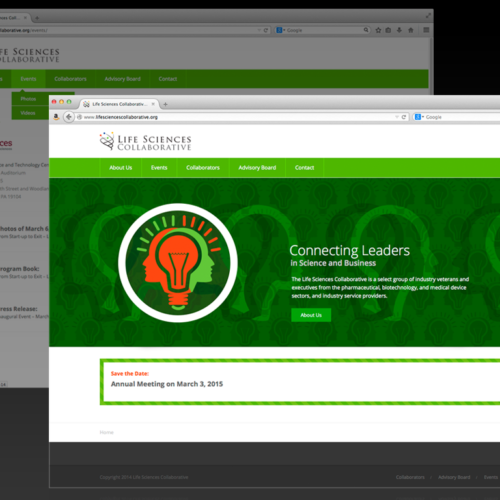The image size is (500, 500).
Task: Choose Videos from the Events submenu
Action: [x=30, y=113]
